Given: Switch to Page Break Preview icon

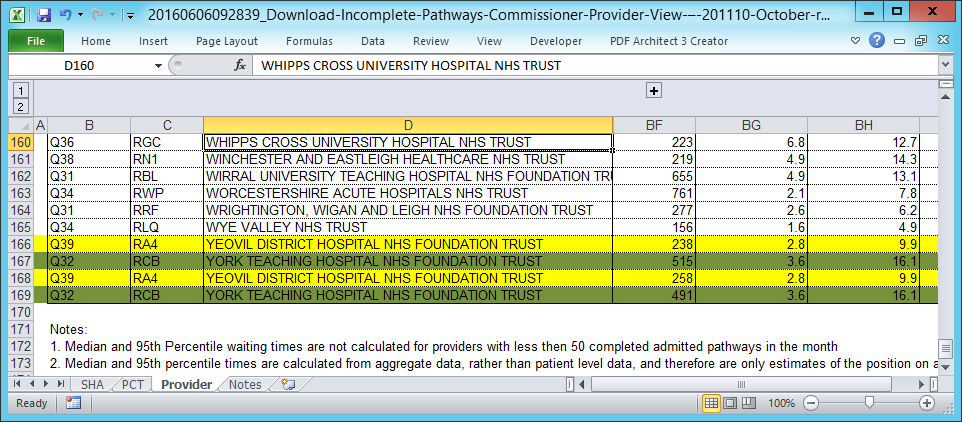Looking at the screenshot, I should pos(748,403).
